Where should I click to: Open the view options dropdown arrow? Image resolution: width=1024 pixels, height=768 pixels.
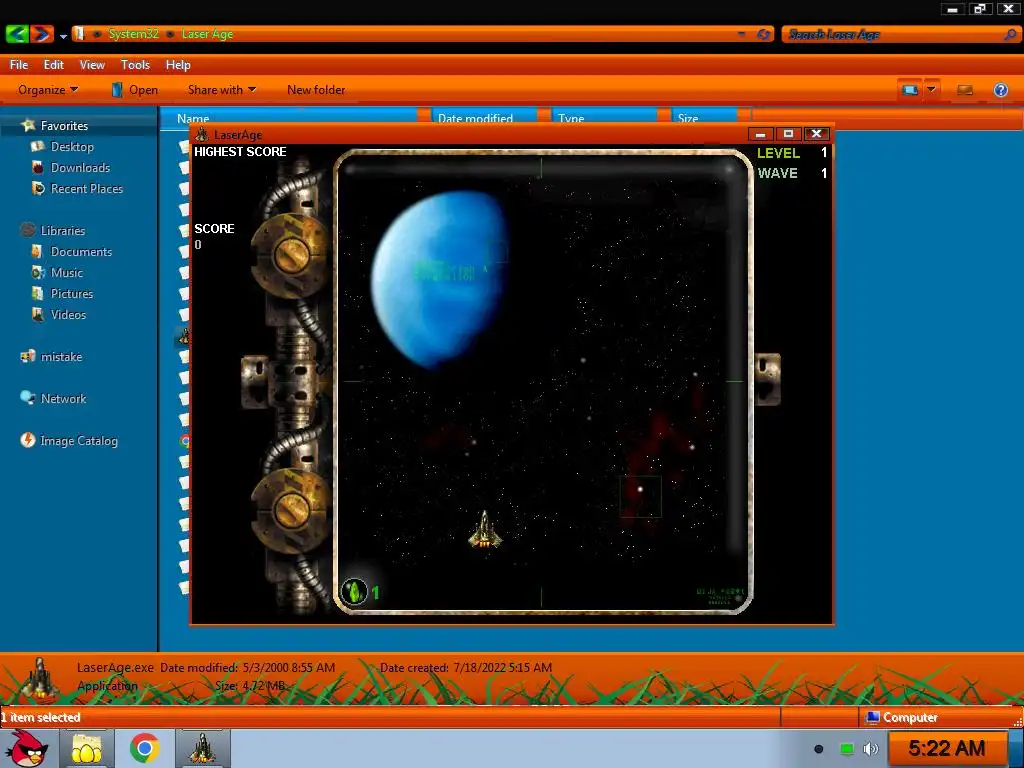click(x=932, y=89)
